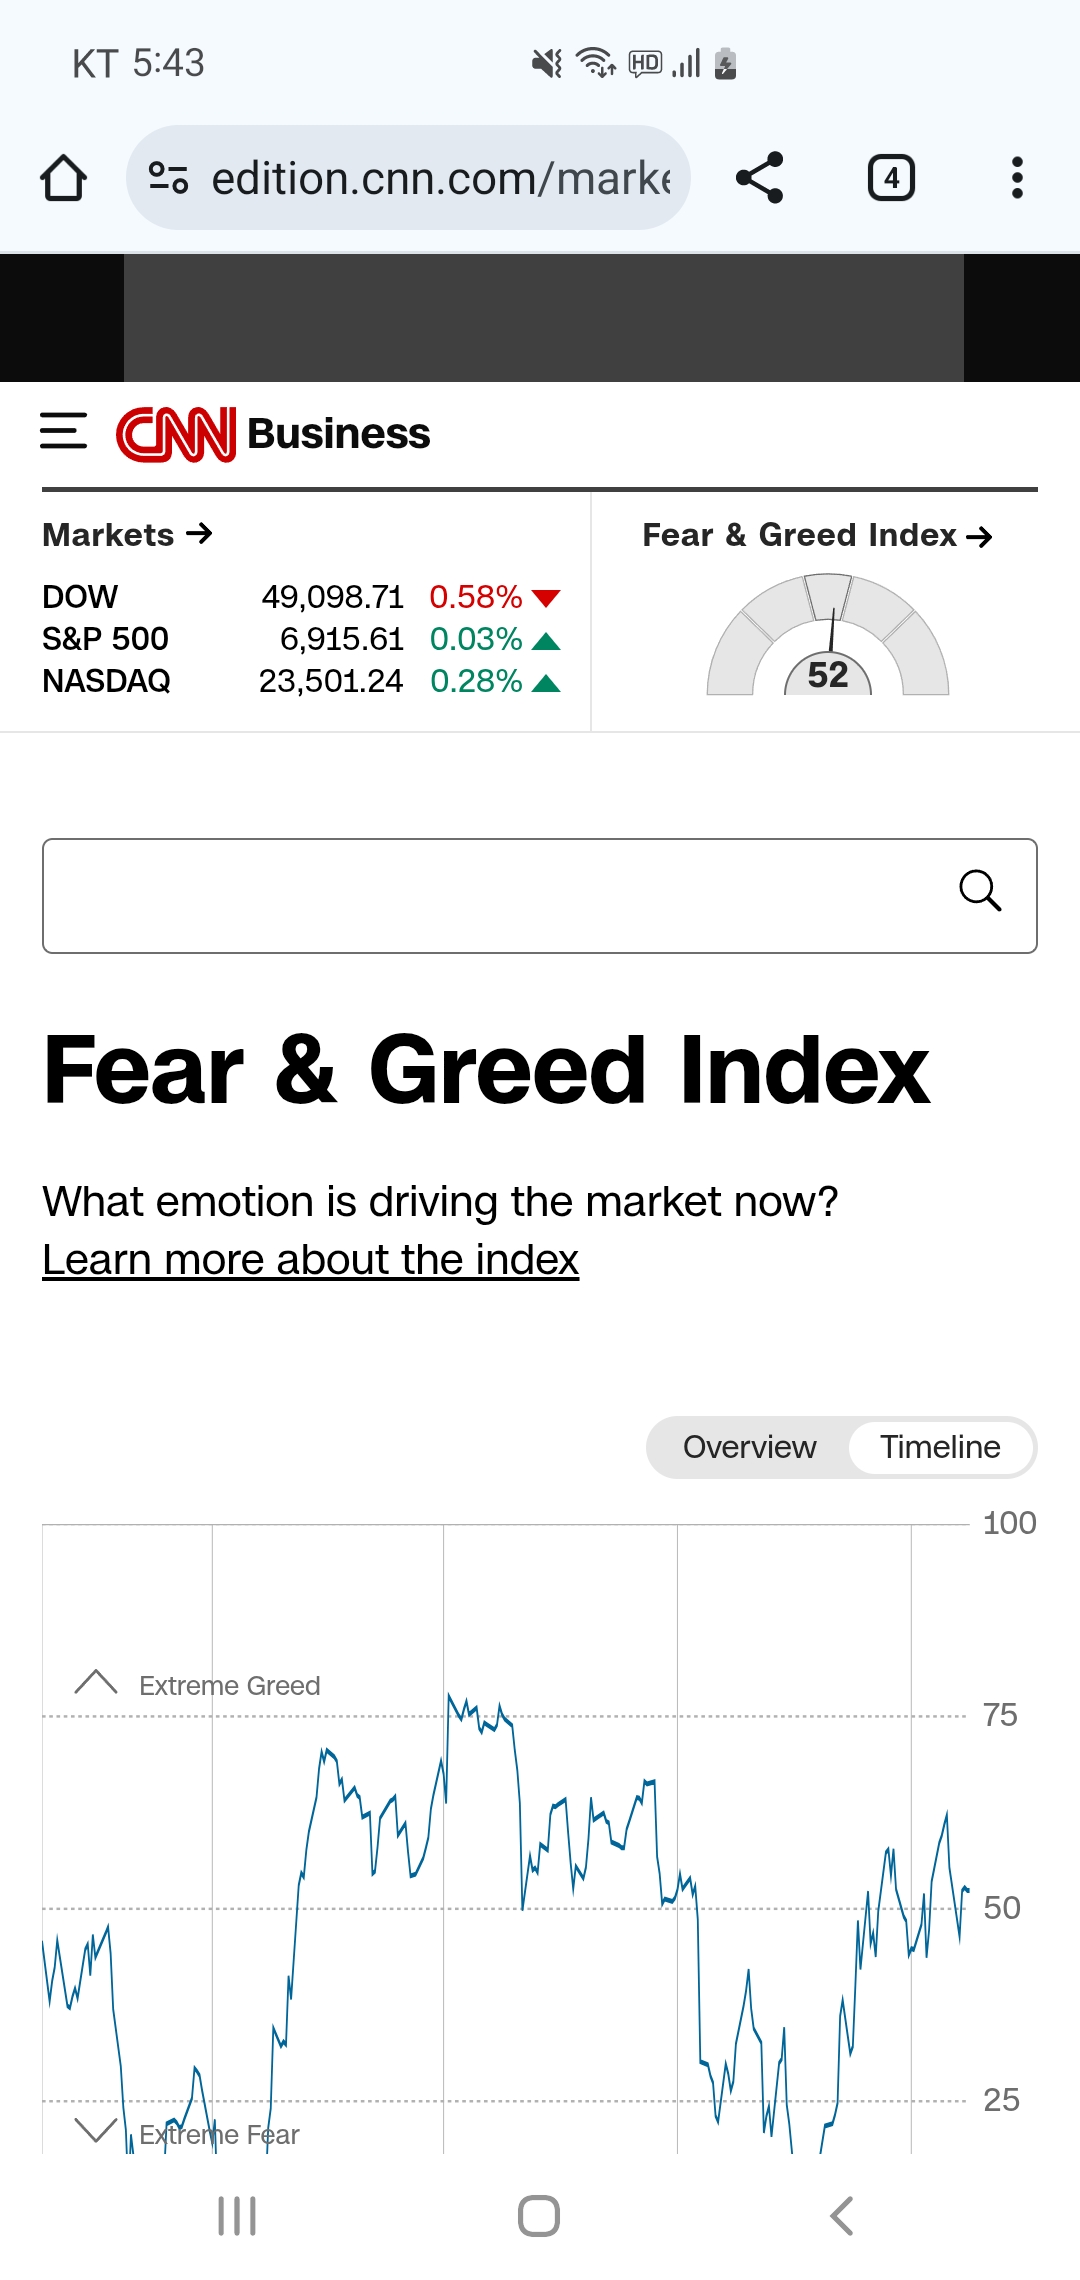
Task: Switch to Overview view
Action: (x=749, y=1447)
